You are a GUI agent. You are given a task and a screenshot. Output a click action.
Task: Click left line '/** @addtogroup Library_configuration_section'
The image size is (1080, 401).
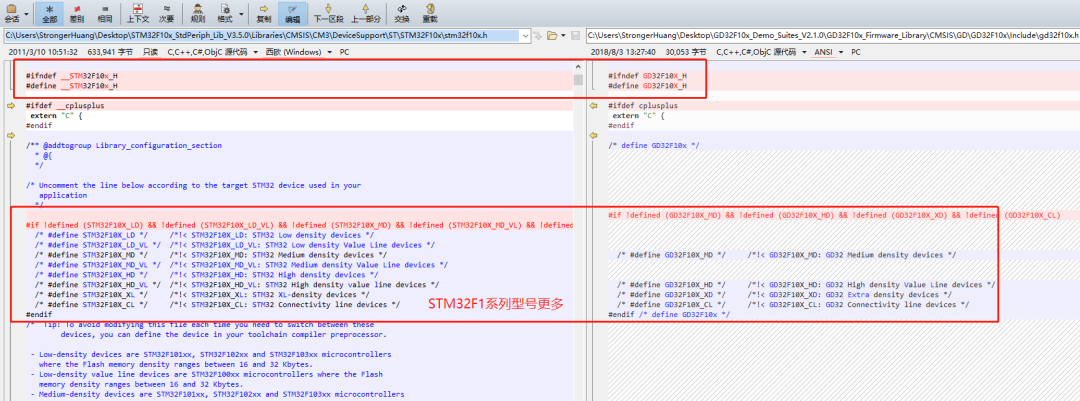pyautogui.click(x=124, y=146)
